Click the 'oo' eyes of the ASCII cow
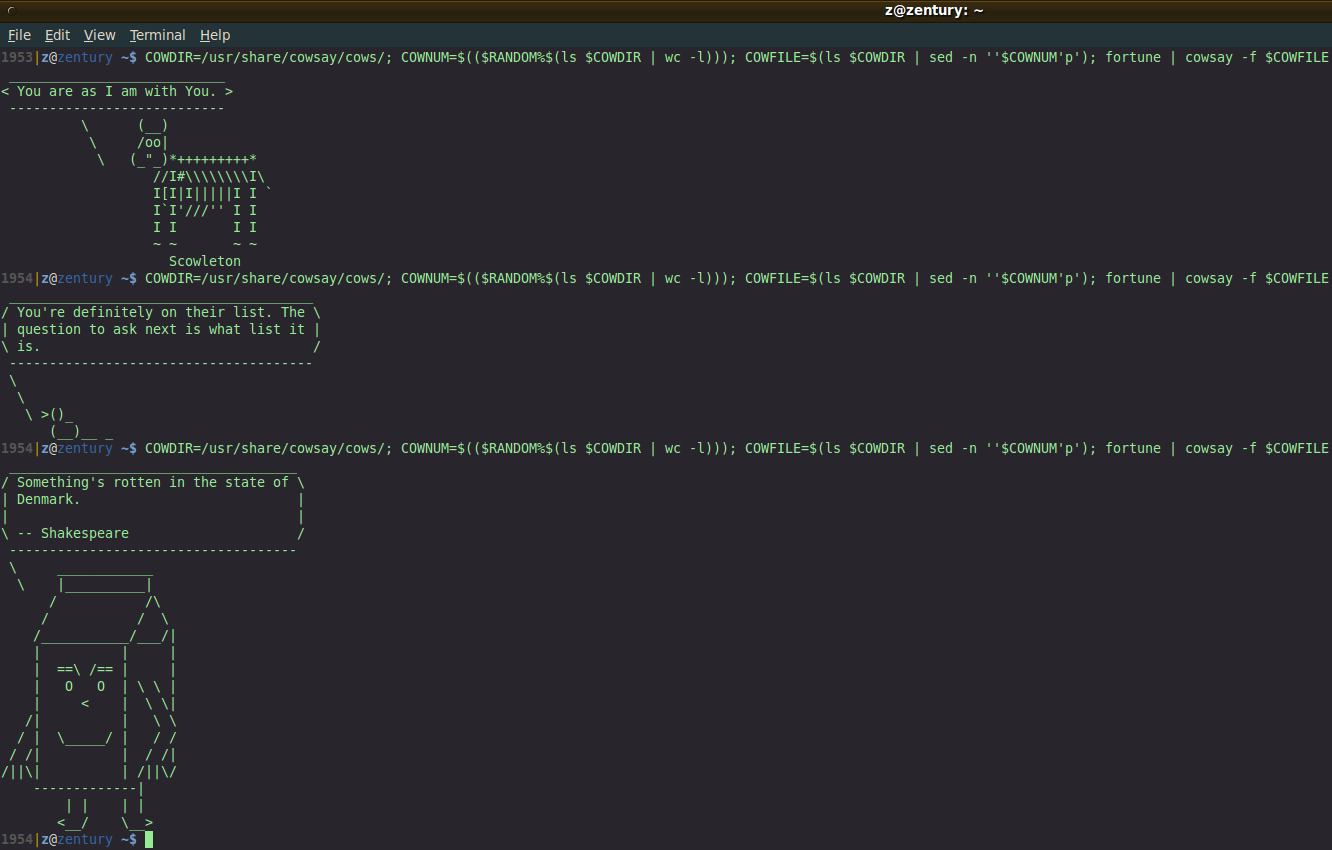Image resolution: width=1332 pixels, height=850 pixels. (153, 142)
